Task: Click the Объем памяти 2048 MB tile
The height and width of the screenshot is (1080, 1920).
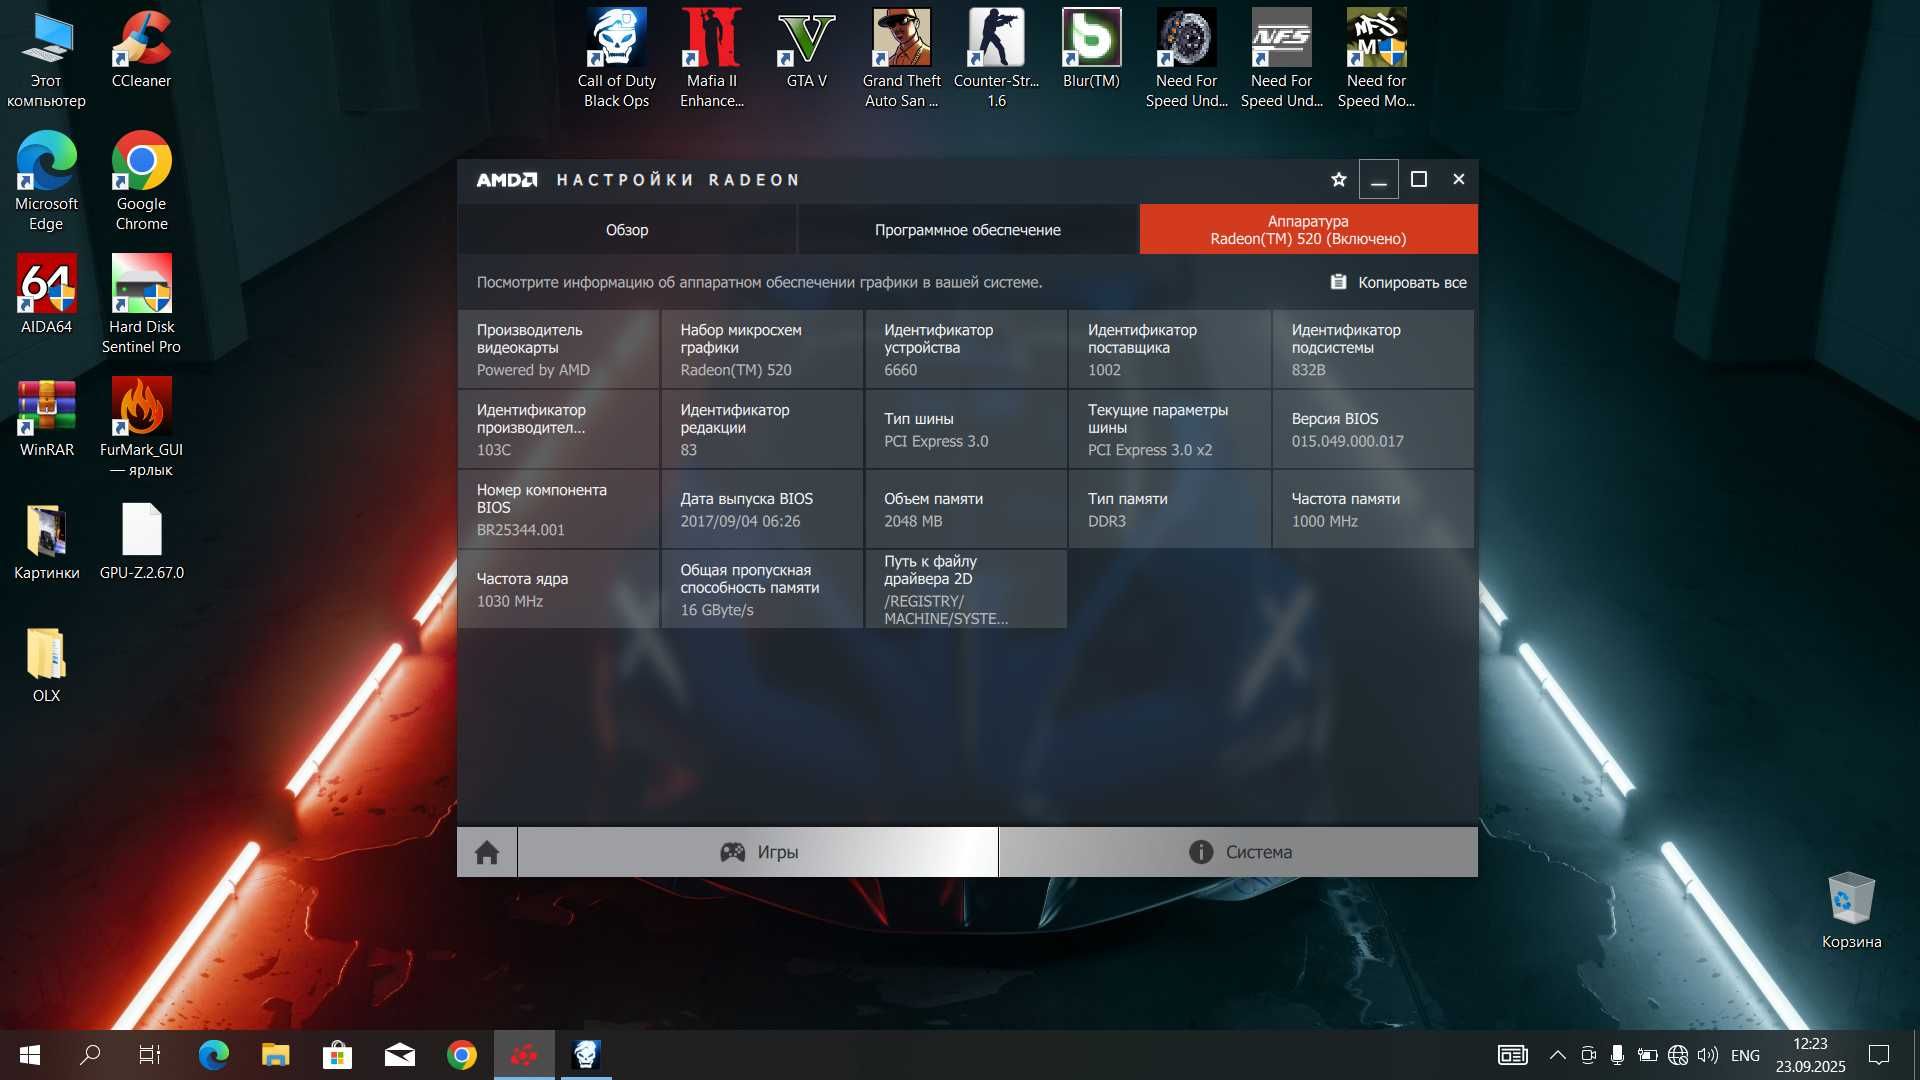Action: click(966, 509)
